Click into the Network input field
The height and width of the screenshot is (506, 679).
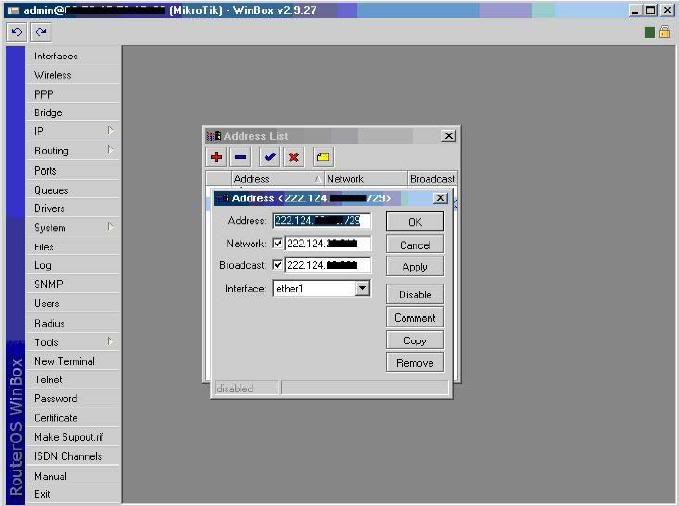(x=328, y=243)
